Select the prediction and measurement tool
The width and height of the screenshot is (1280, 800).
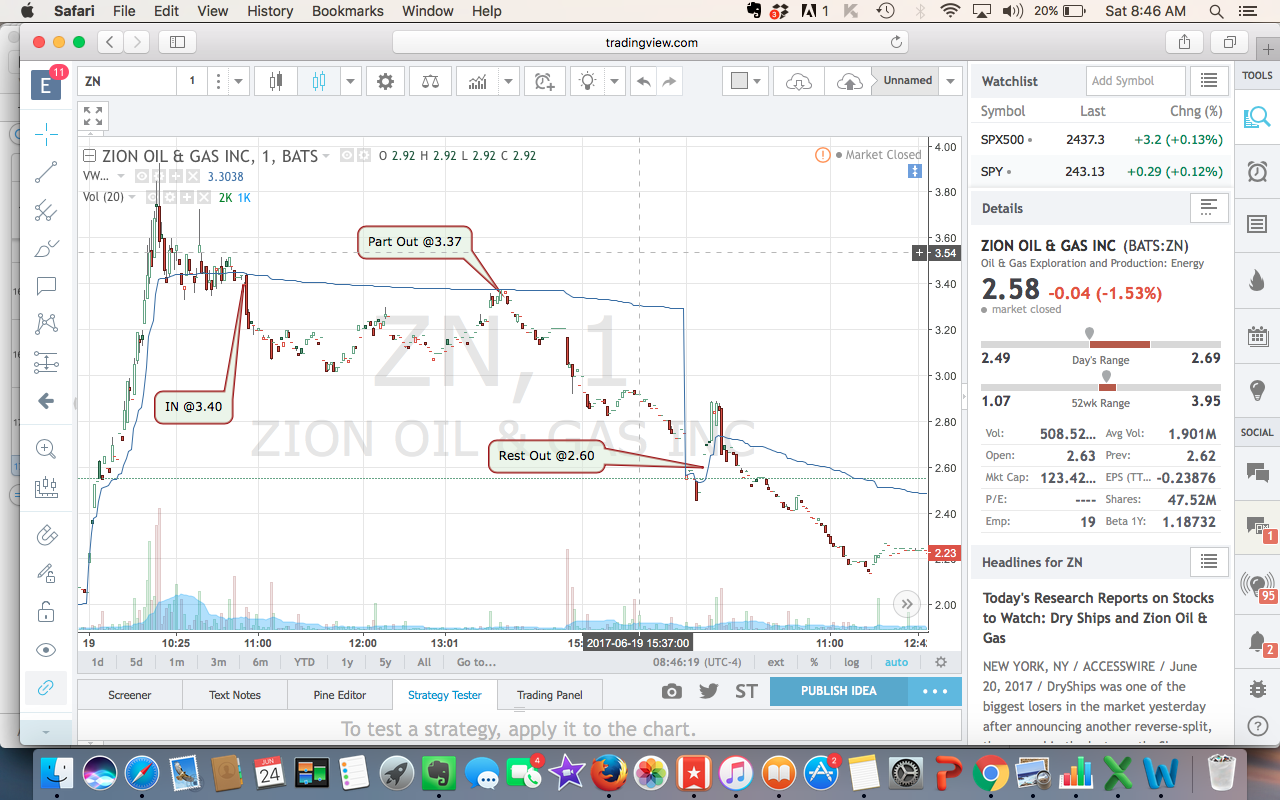pyautogui.click(x=46, y=362)
